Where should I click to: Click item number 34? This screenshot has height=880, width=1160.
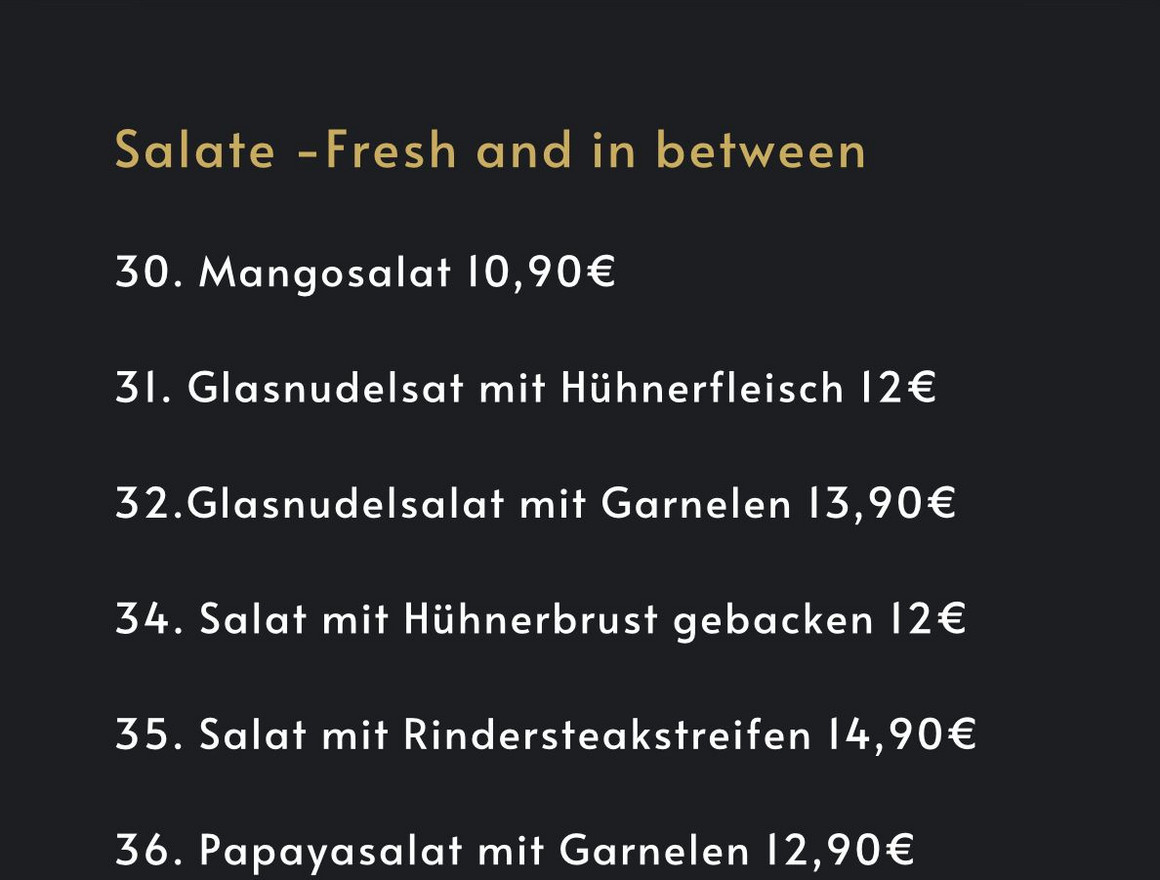click(149, 619)
